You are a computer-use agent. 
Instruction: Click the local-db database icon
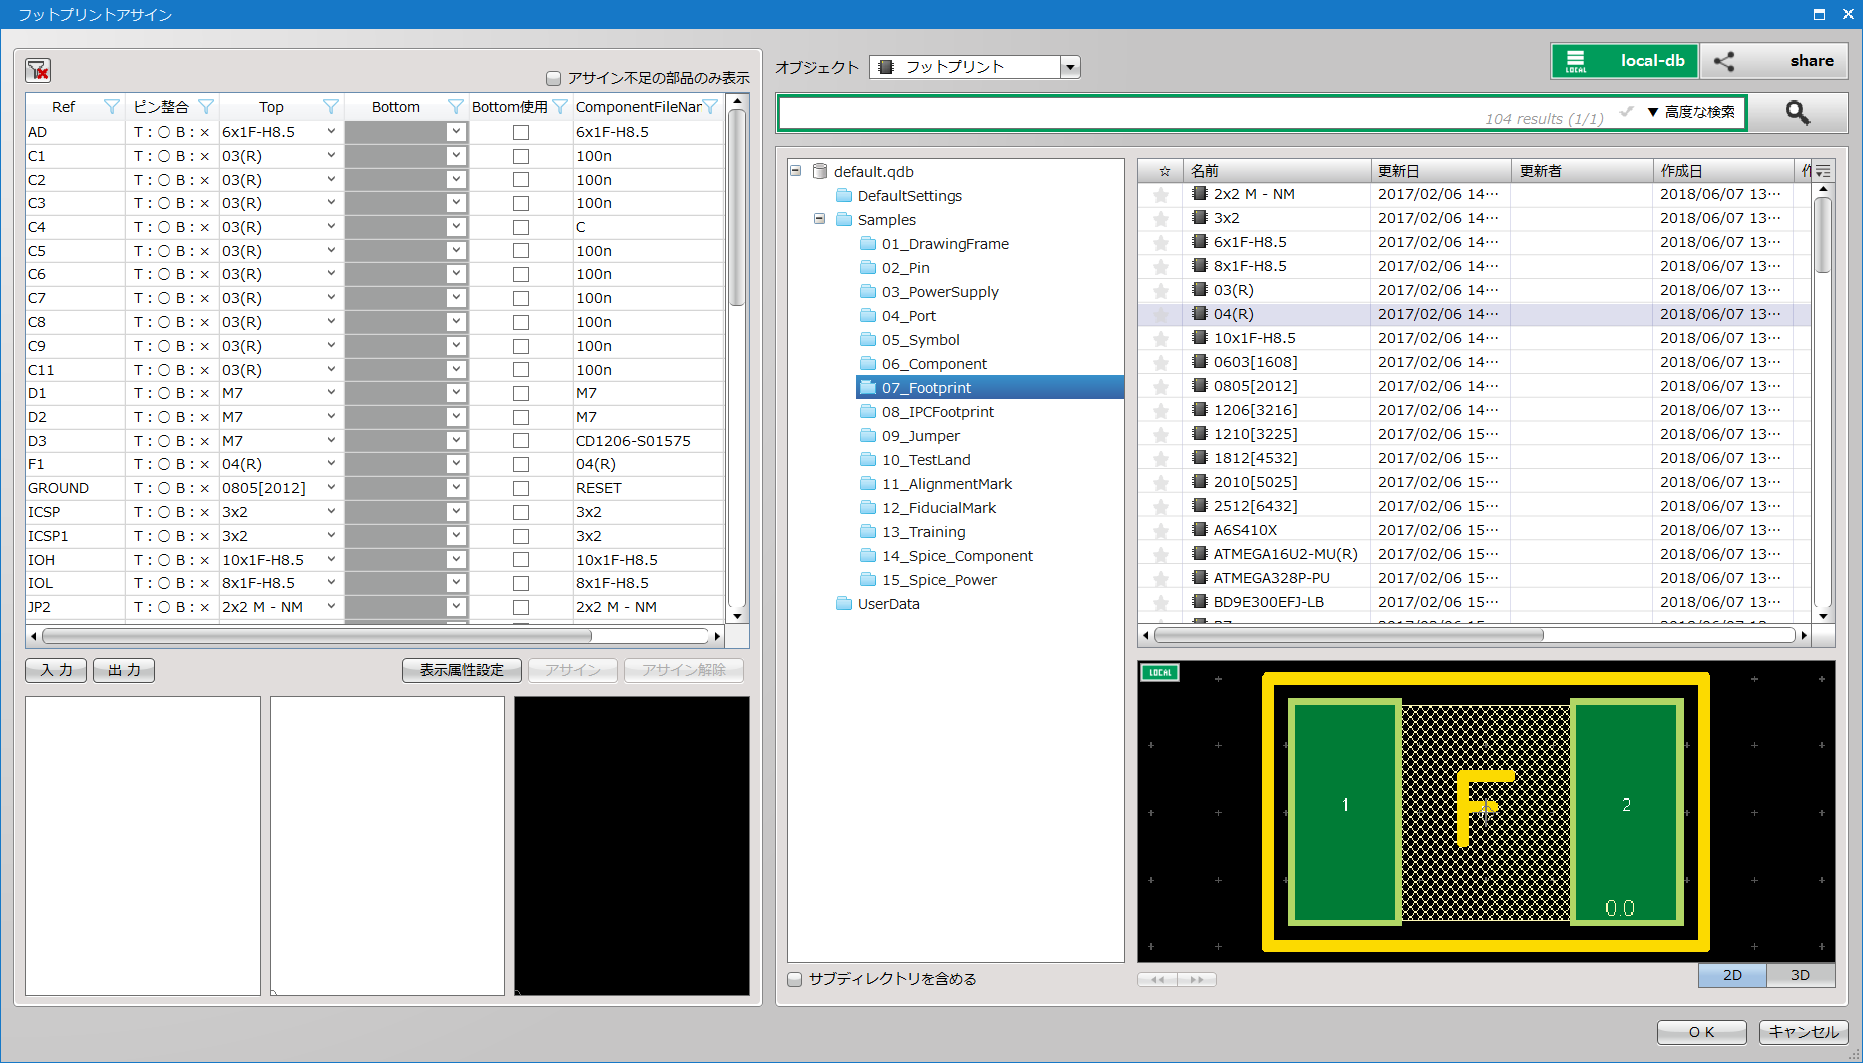click(x=1576, y=61)
